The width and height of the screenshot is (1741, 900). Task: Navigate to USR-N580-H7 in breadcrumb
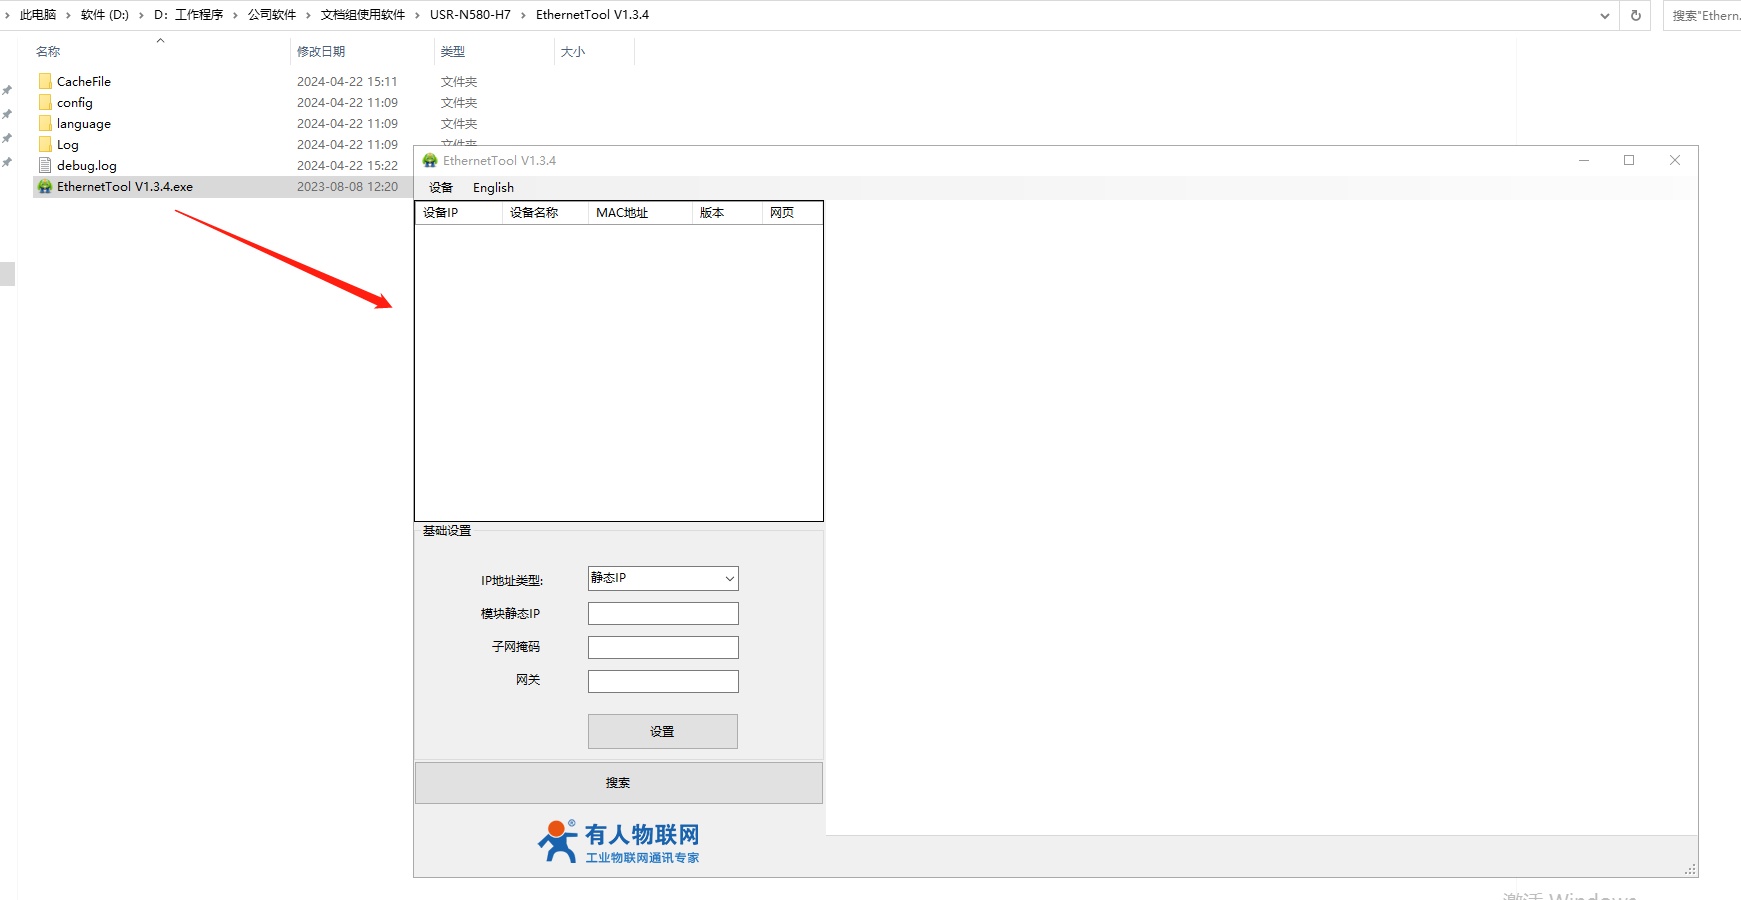point(470,15)
